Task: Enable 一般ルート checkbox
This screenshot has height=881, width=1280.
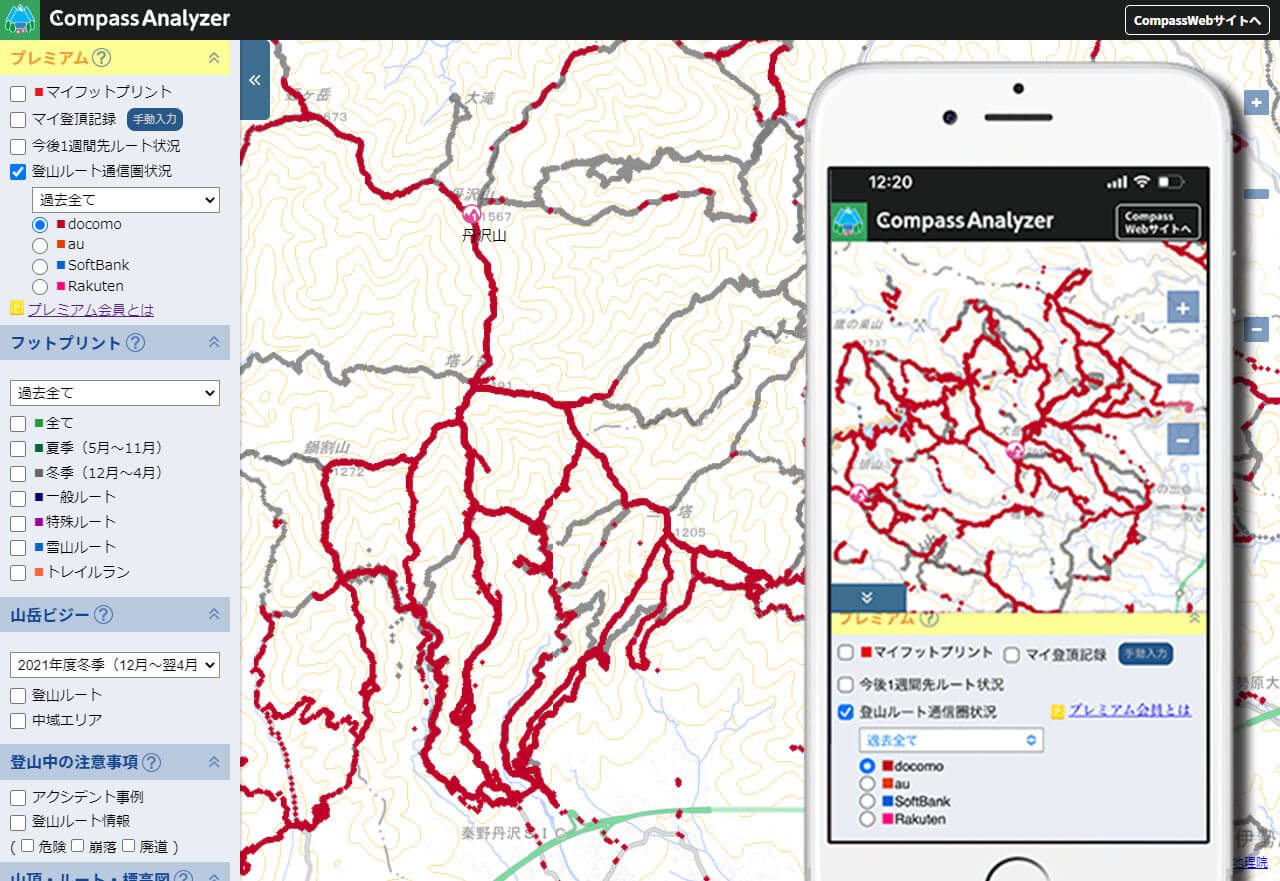Action: pyautogui.click(x=18, y=498)
